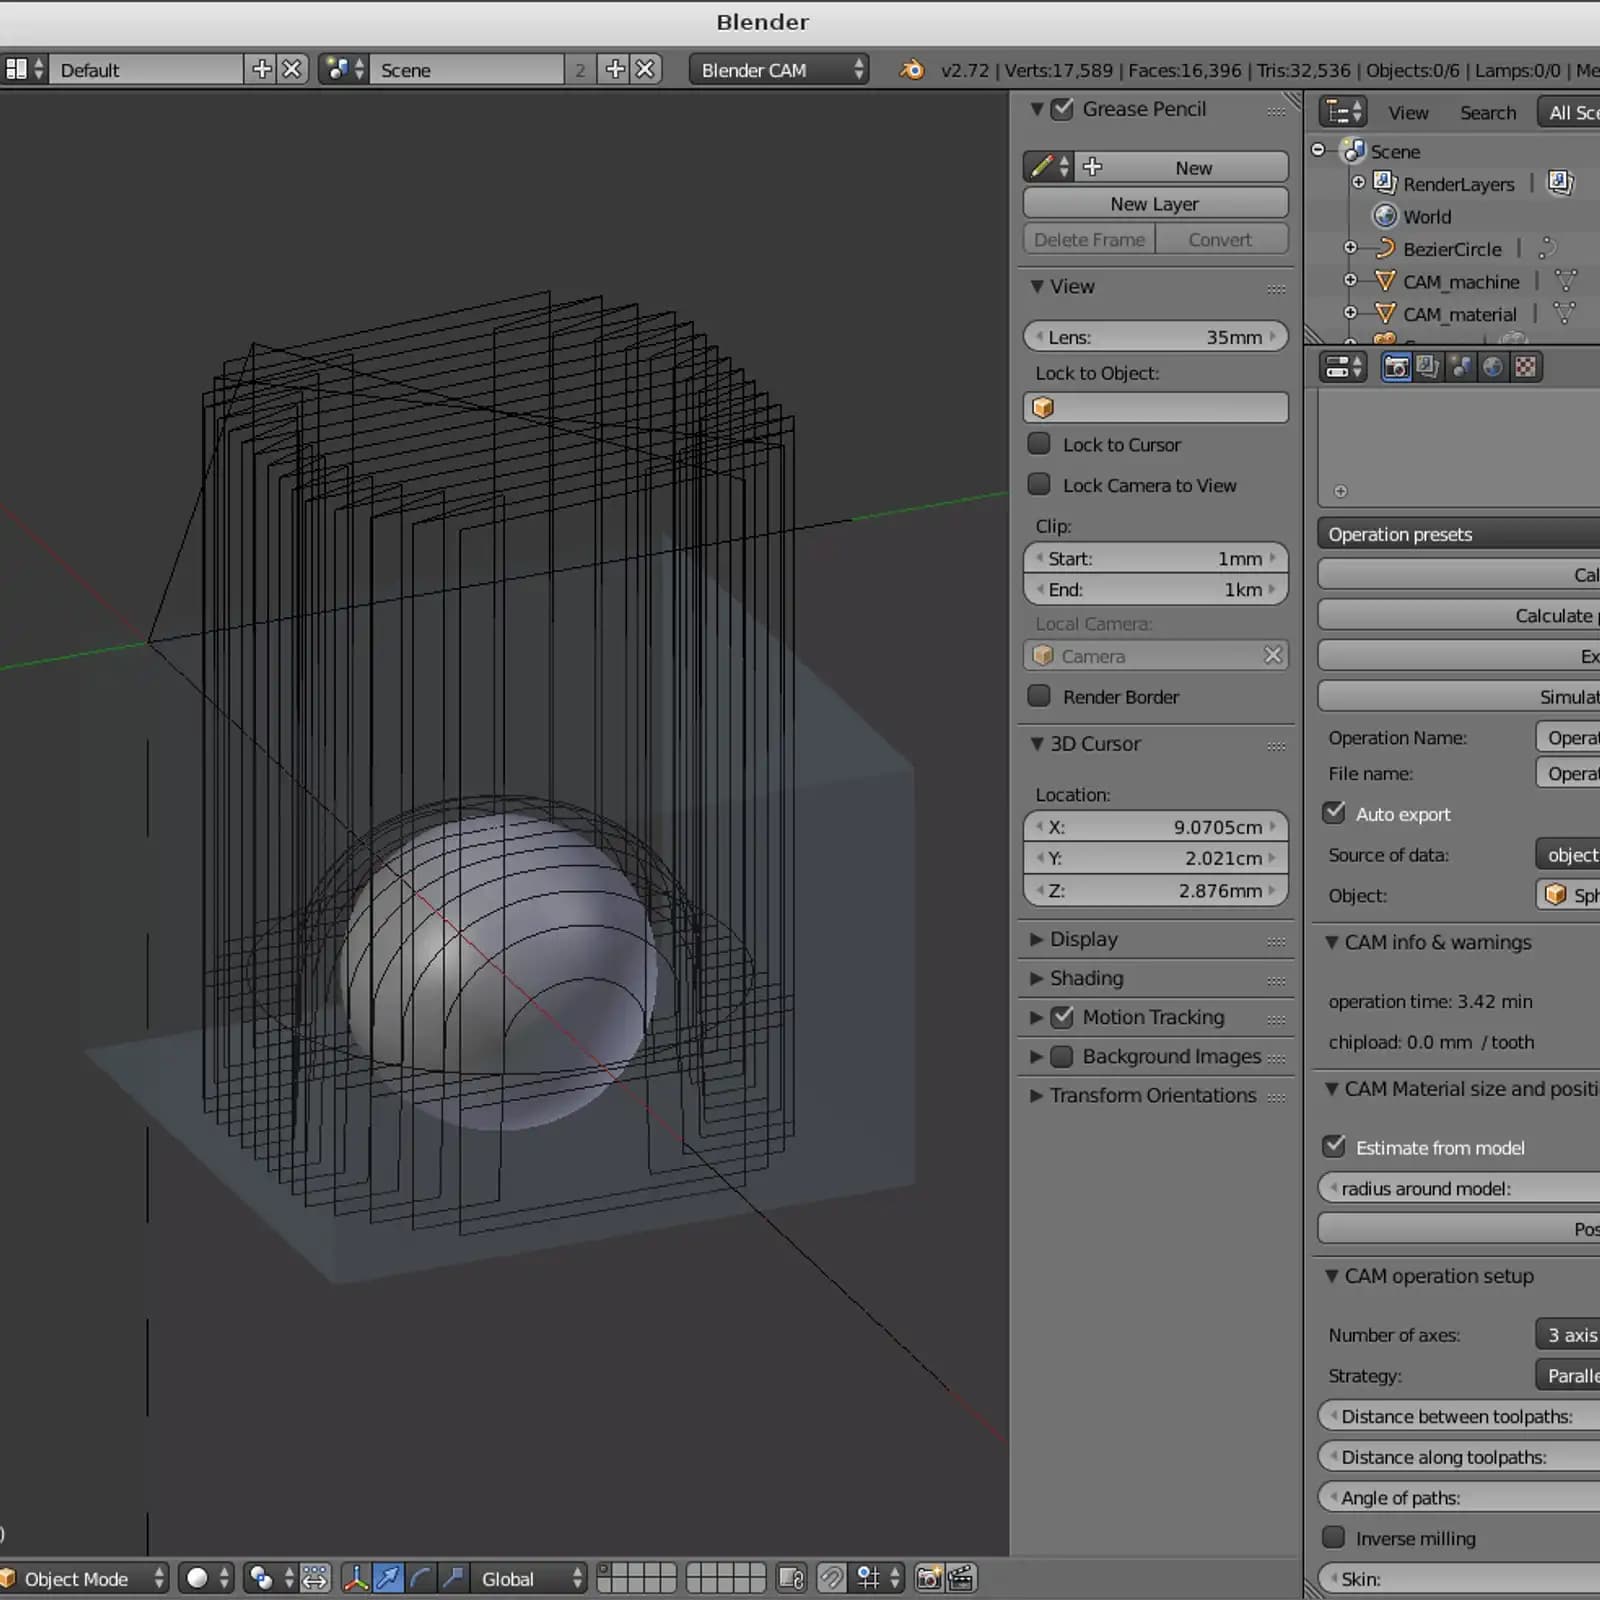Click the OpenGL render animation clapperboard icon
Viewport: 1600px width, 1600px height.
click(x=961, y=1578)
